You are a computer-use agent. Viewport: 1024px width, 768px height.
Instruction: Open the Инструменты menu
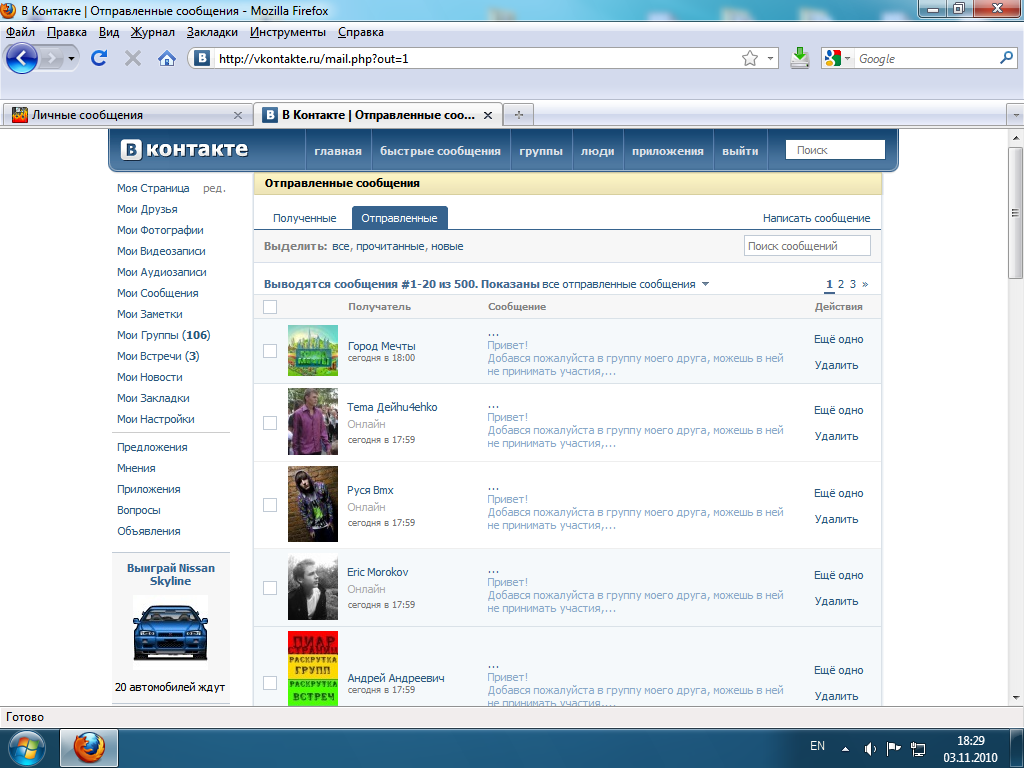point(287,32)
